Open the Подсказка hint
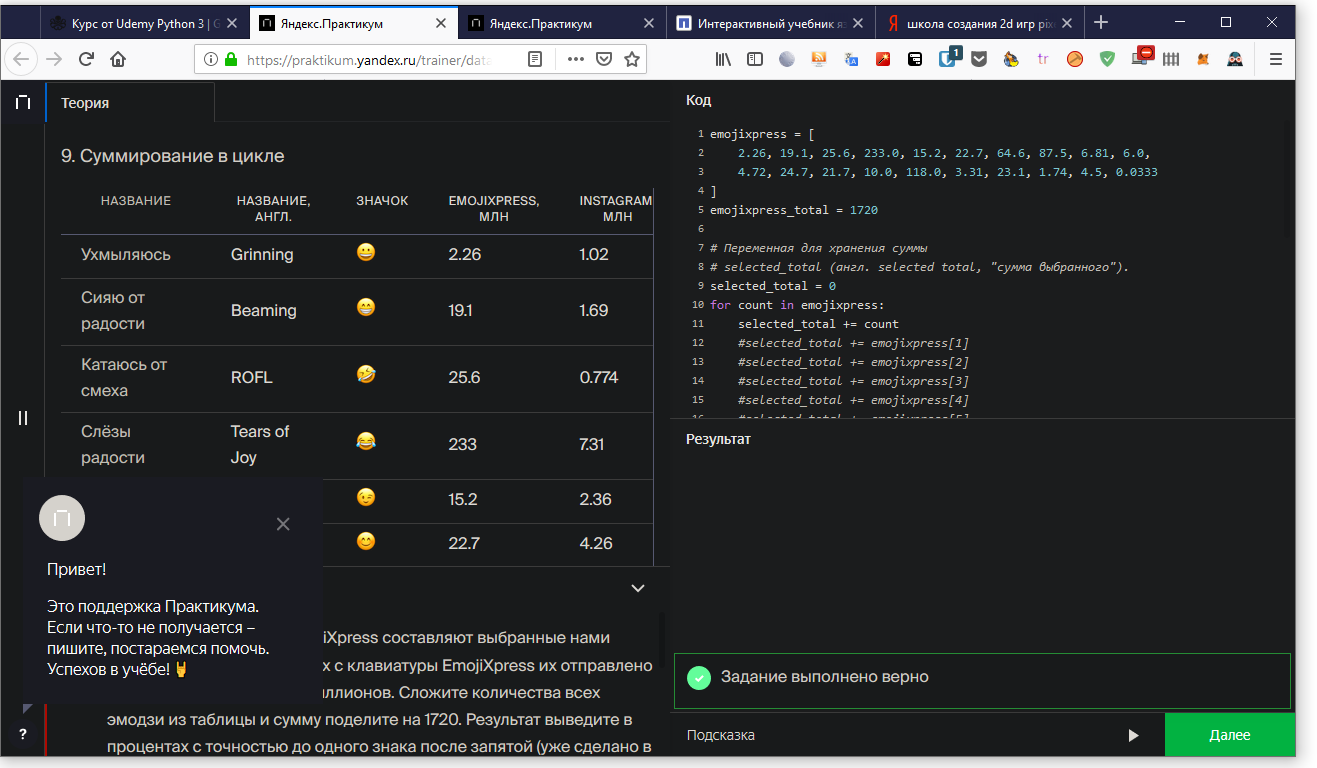Screen dimensions: 1317x768 click(721, 735)
